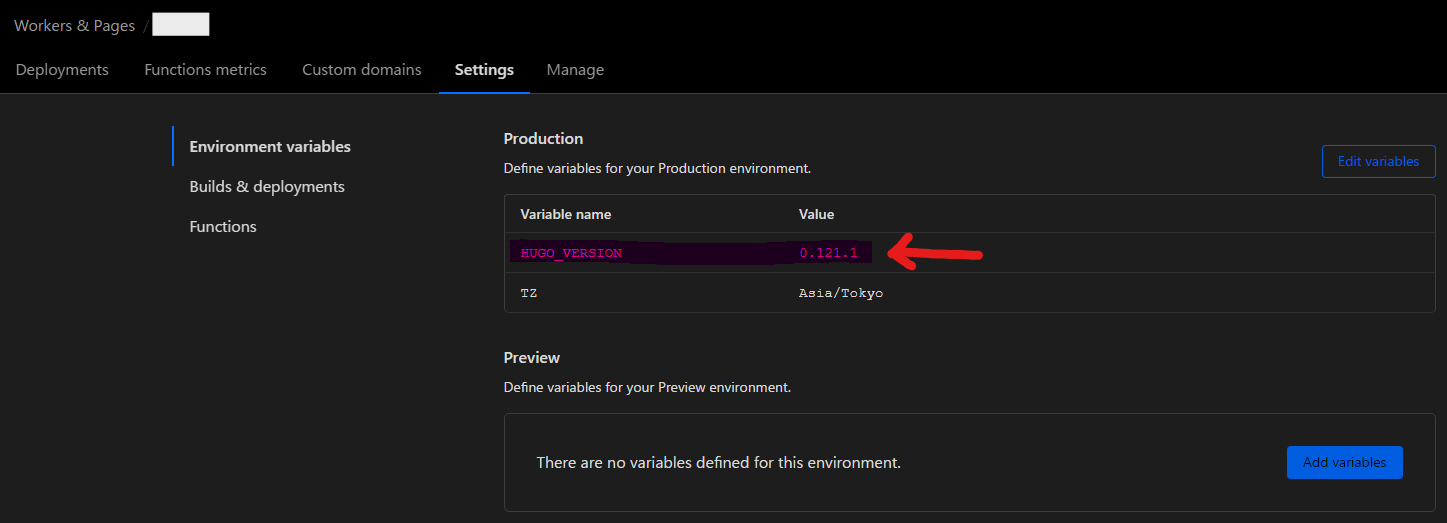The image size is (1447, 523).
Task: Open the Manage tab
Action: (575, 70)
